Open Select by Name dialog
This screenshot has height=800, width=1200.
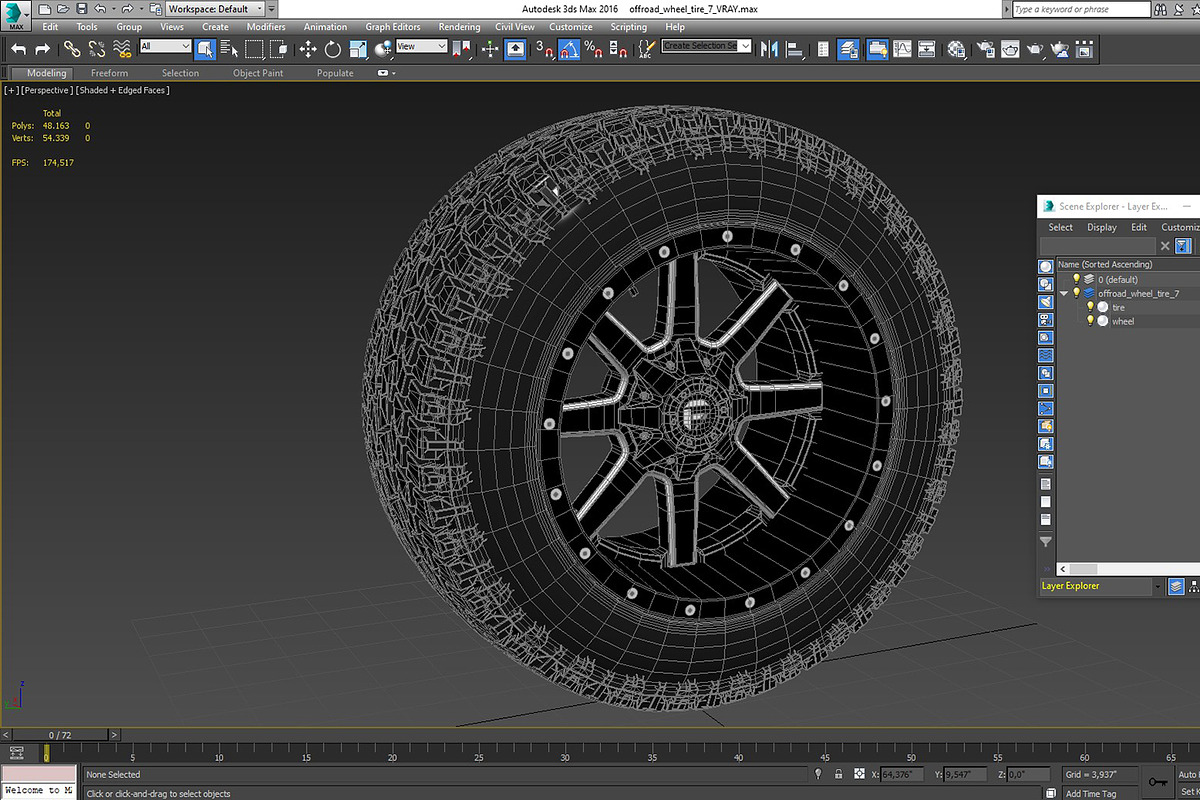(229, 48)
